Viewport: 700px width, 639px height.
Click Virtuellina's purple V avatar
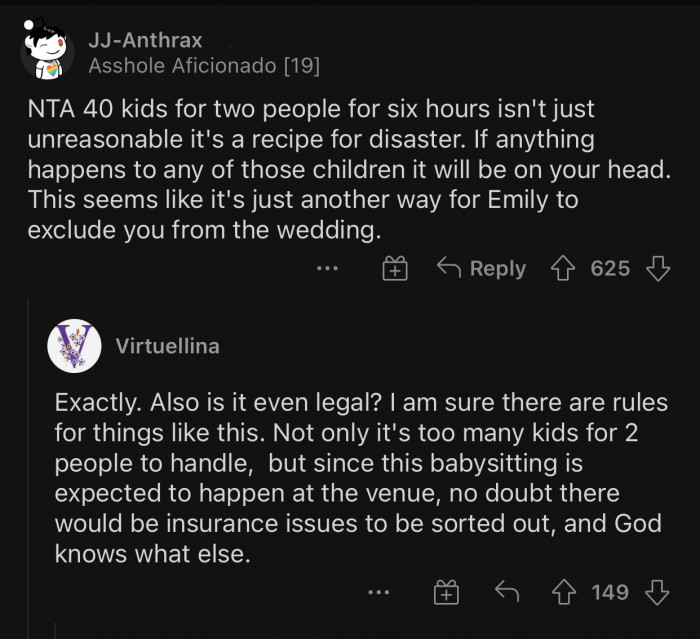[x=74, y=346]
